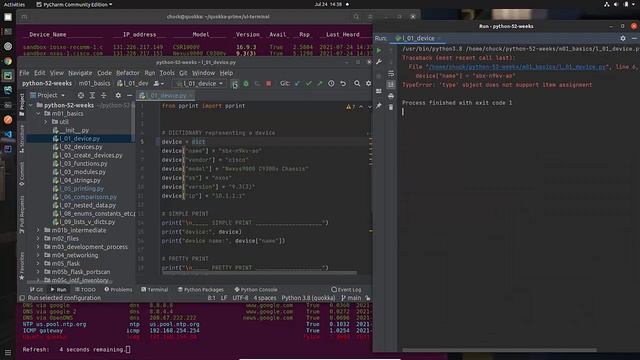Click inspection warnings indicator in editor
The image size is (640, 360).
click(351, 107)
